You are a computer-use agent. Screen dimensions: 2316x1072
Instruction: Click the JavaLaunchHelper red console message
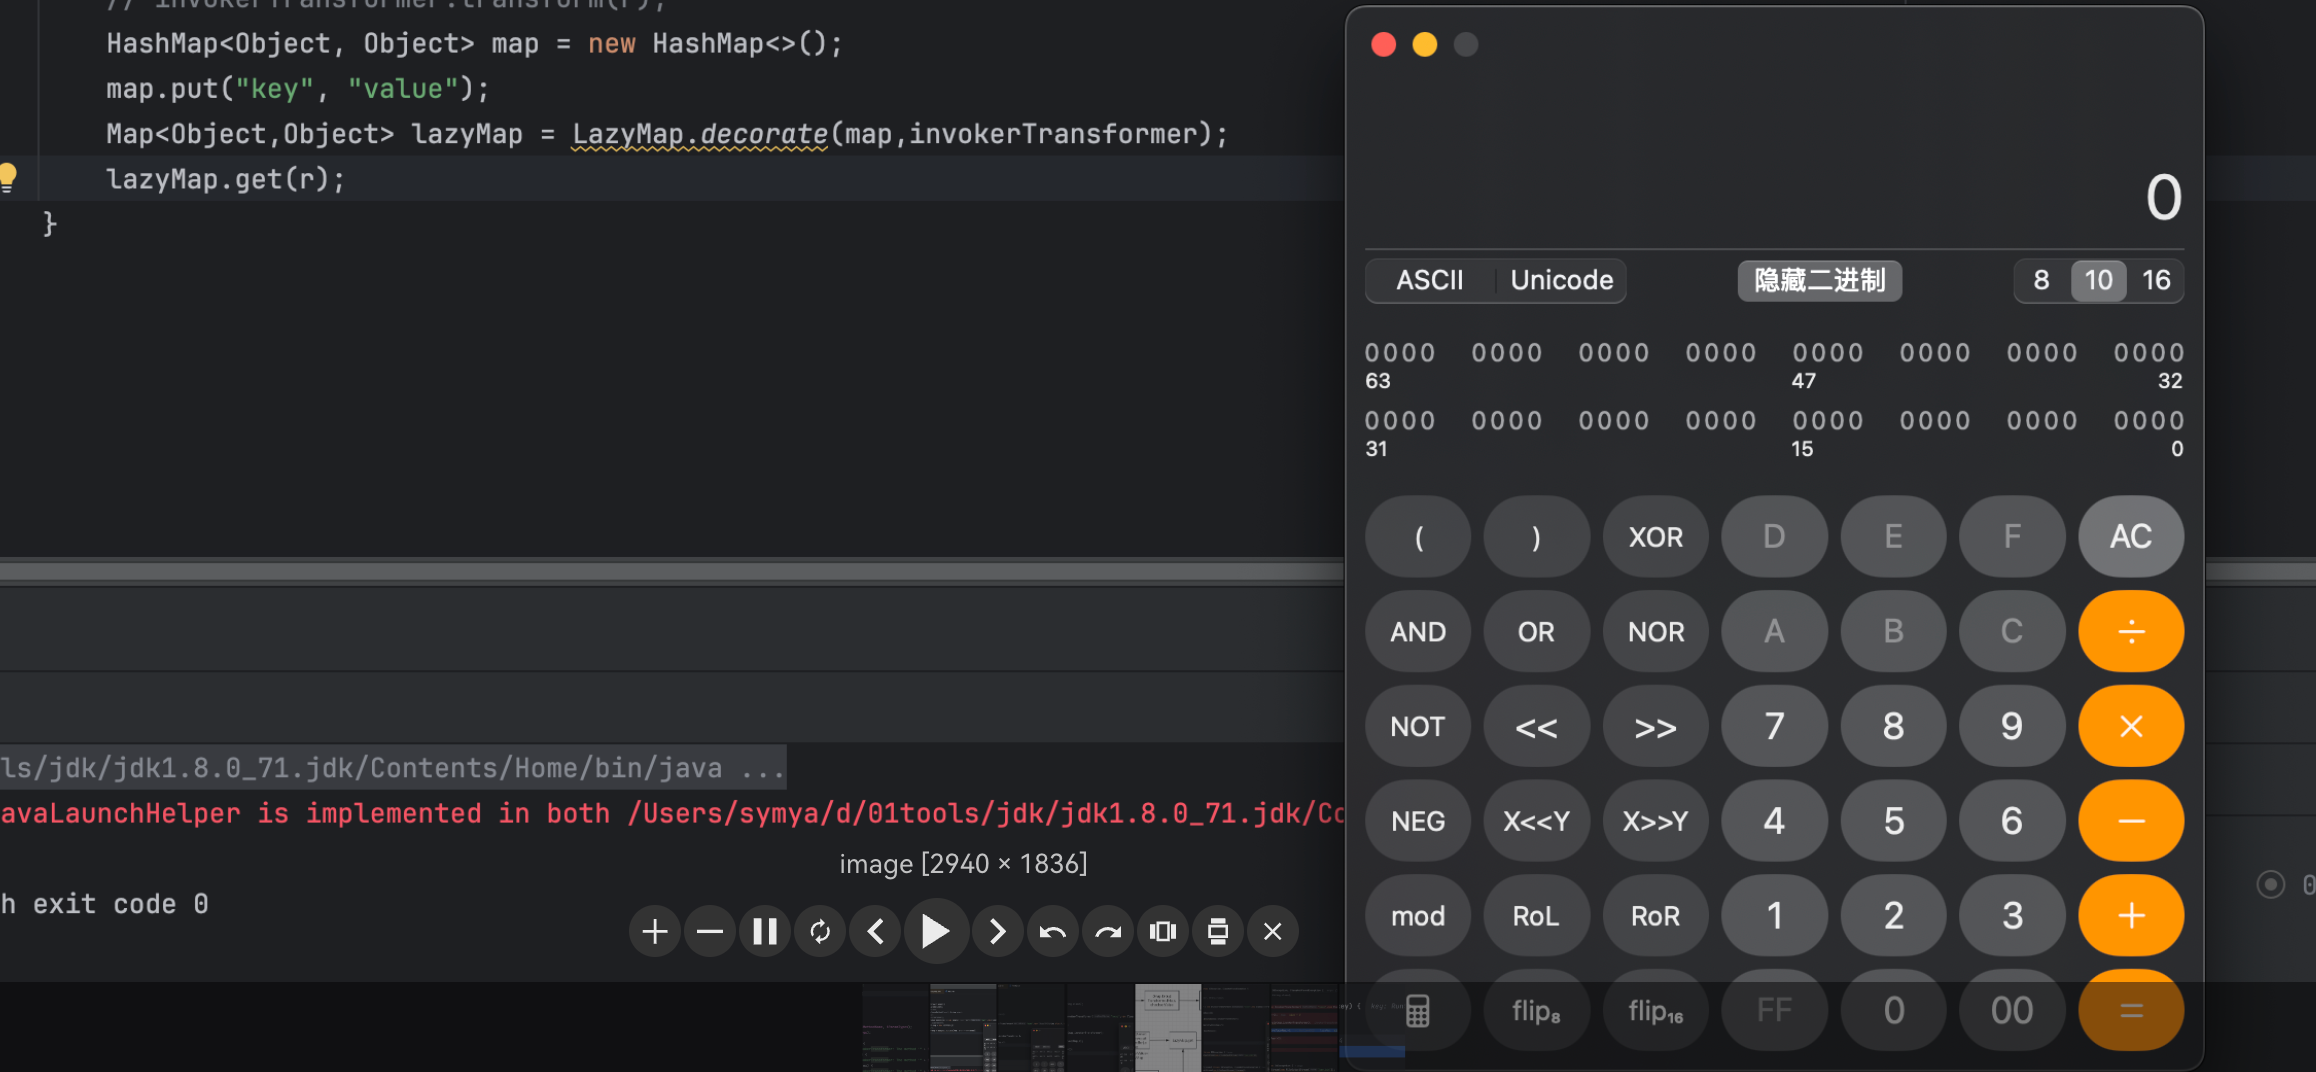click(x=672, y=813)
